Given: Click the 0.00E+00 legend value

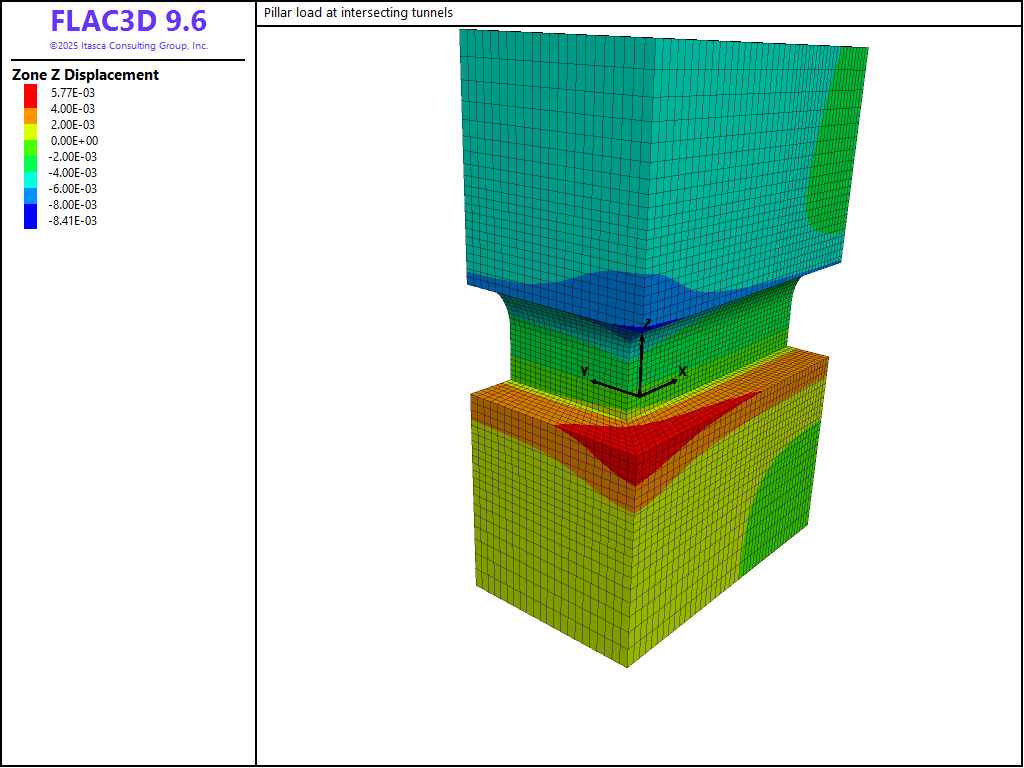Looking at the screenshot, I should click(73, 141).
